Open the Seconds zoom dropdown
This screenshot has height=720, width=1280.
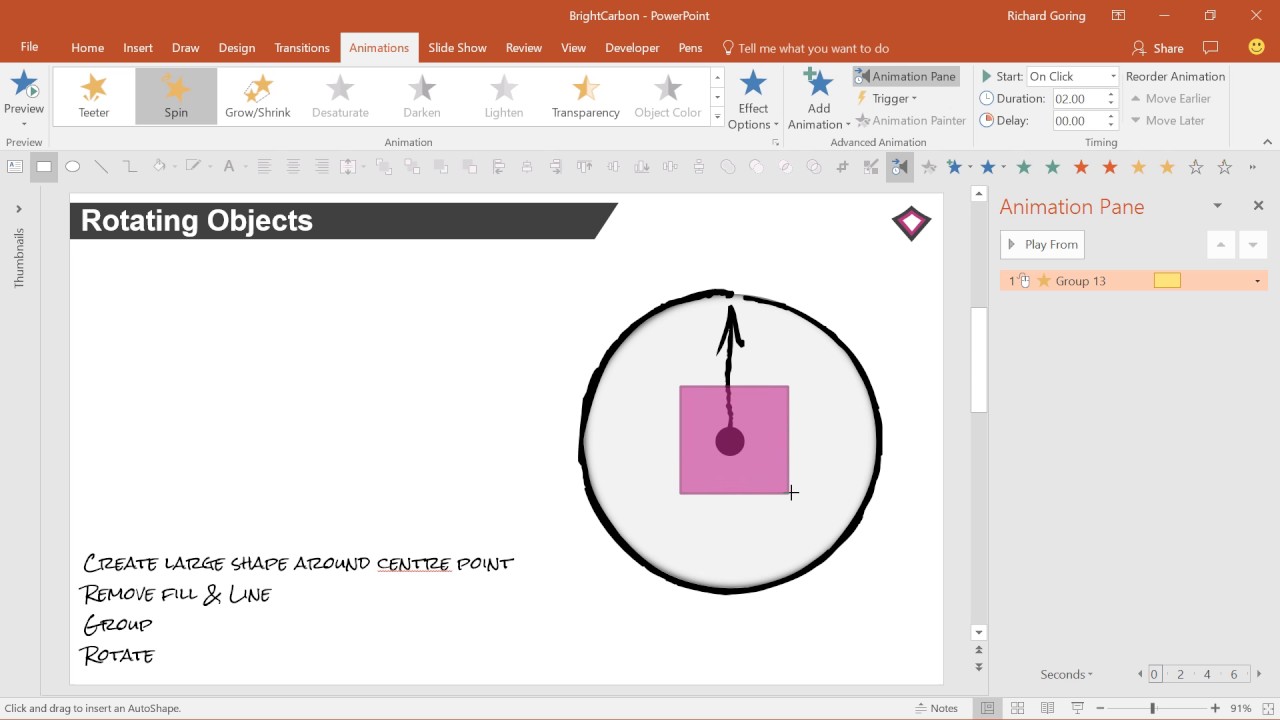(1066, 674)
